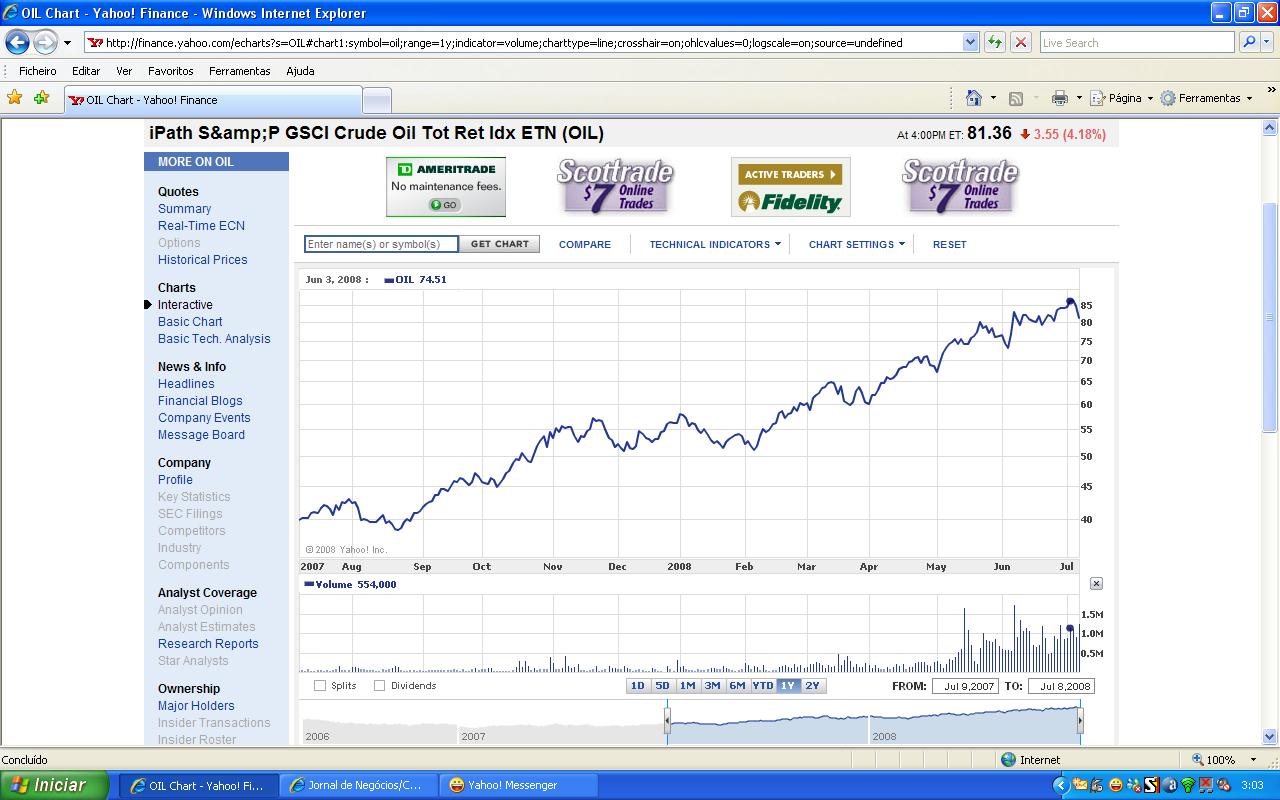Select the 5D range button
The image size is (1280, 800).
point(663,686)
